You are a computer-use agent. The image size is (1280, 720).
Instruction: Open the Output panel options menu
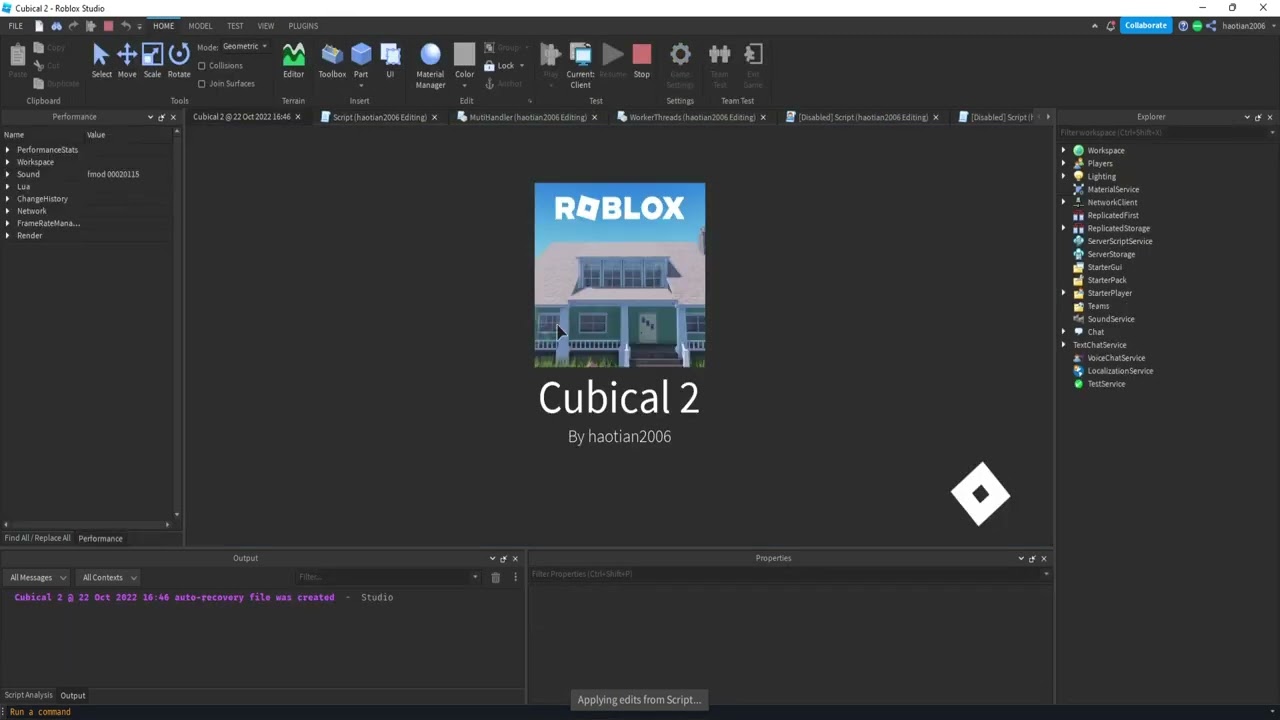(515, 577)
